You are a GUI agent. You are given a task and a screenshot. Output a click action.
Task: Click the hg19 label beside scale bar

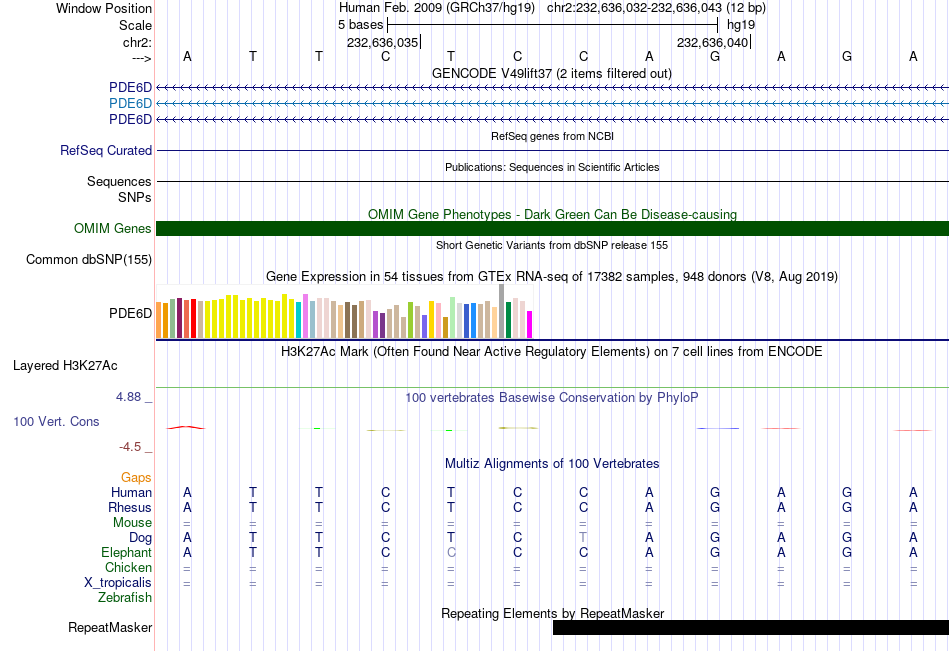click(x=741, y=25)
